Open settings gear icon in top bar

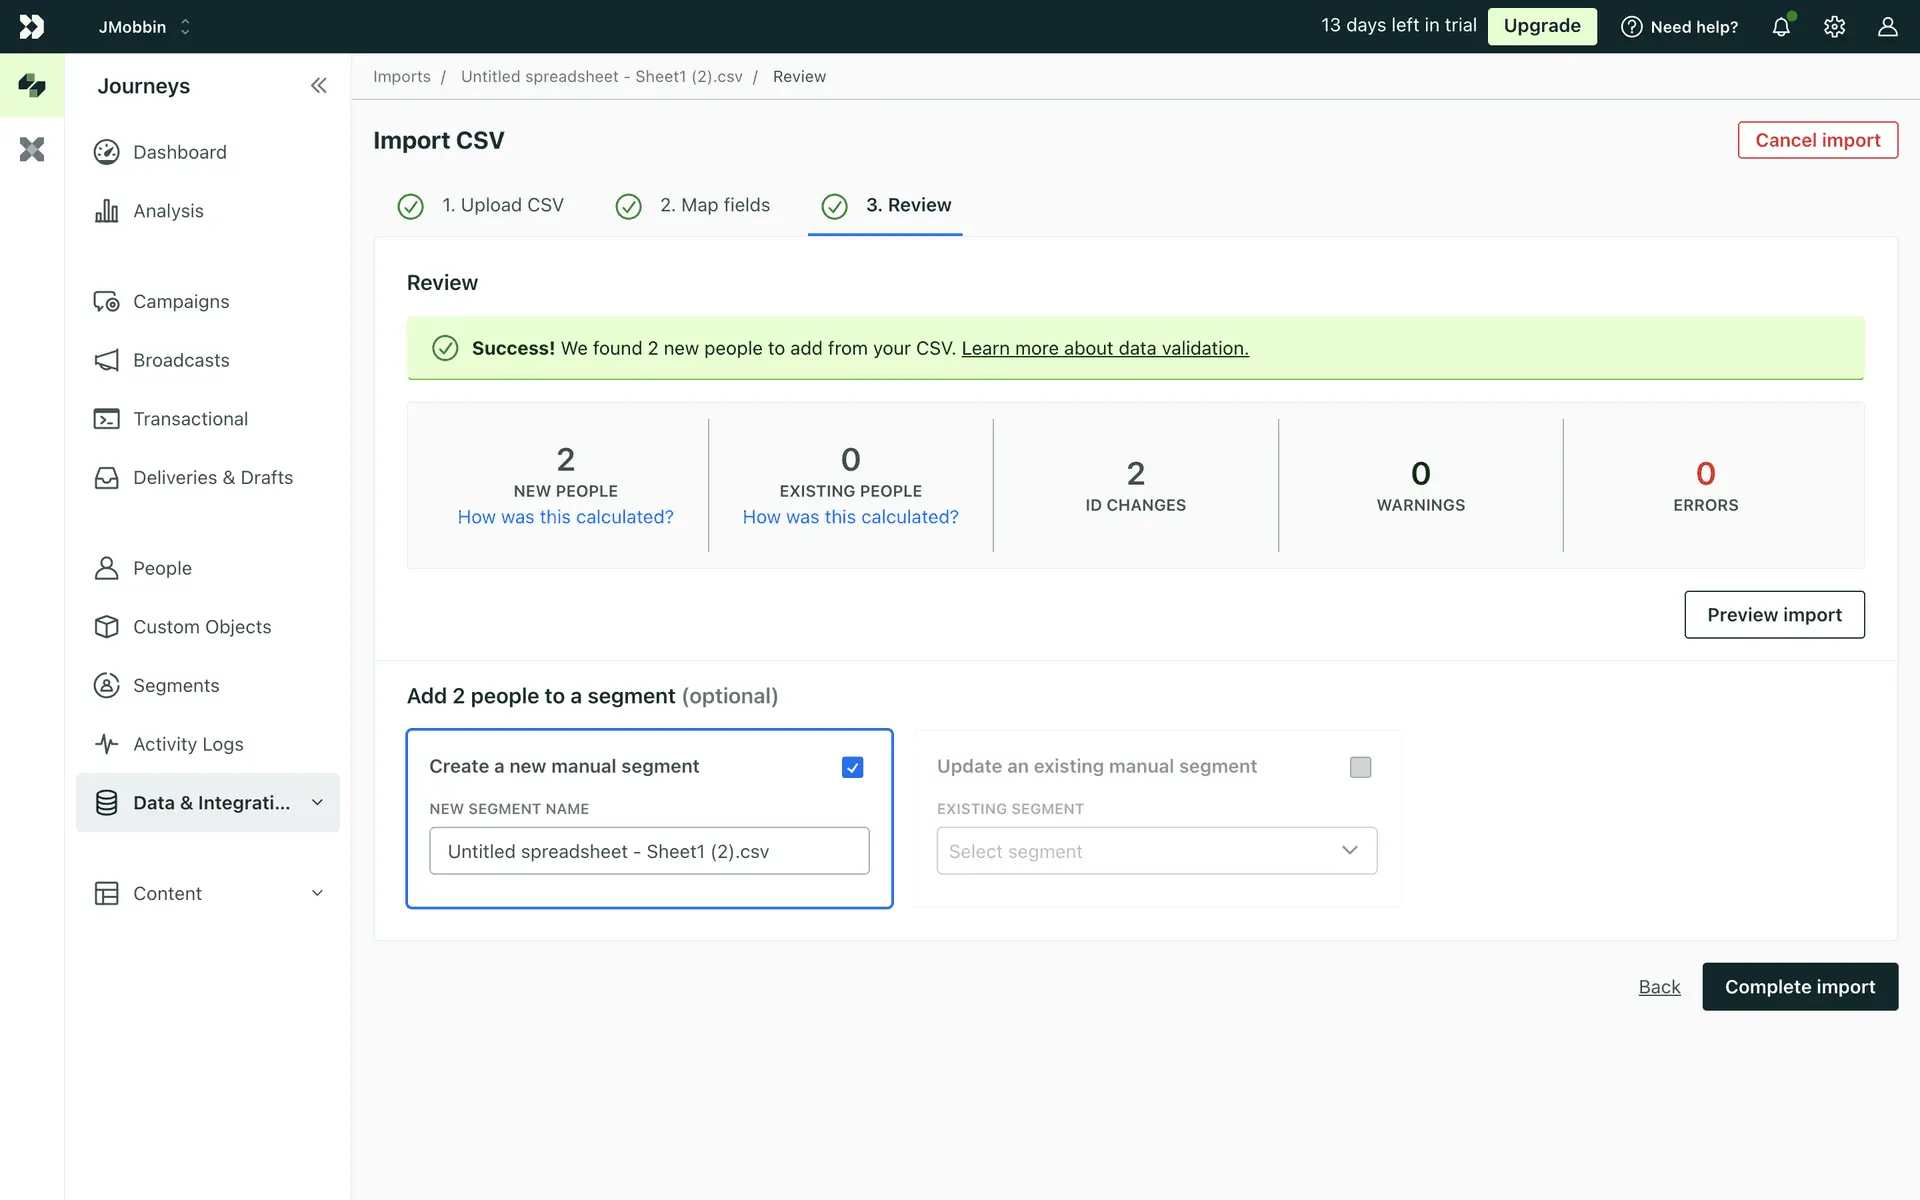(x=1834, y=27)
